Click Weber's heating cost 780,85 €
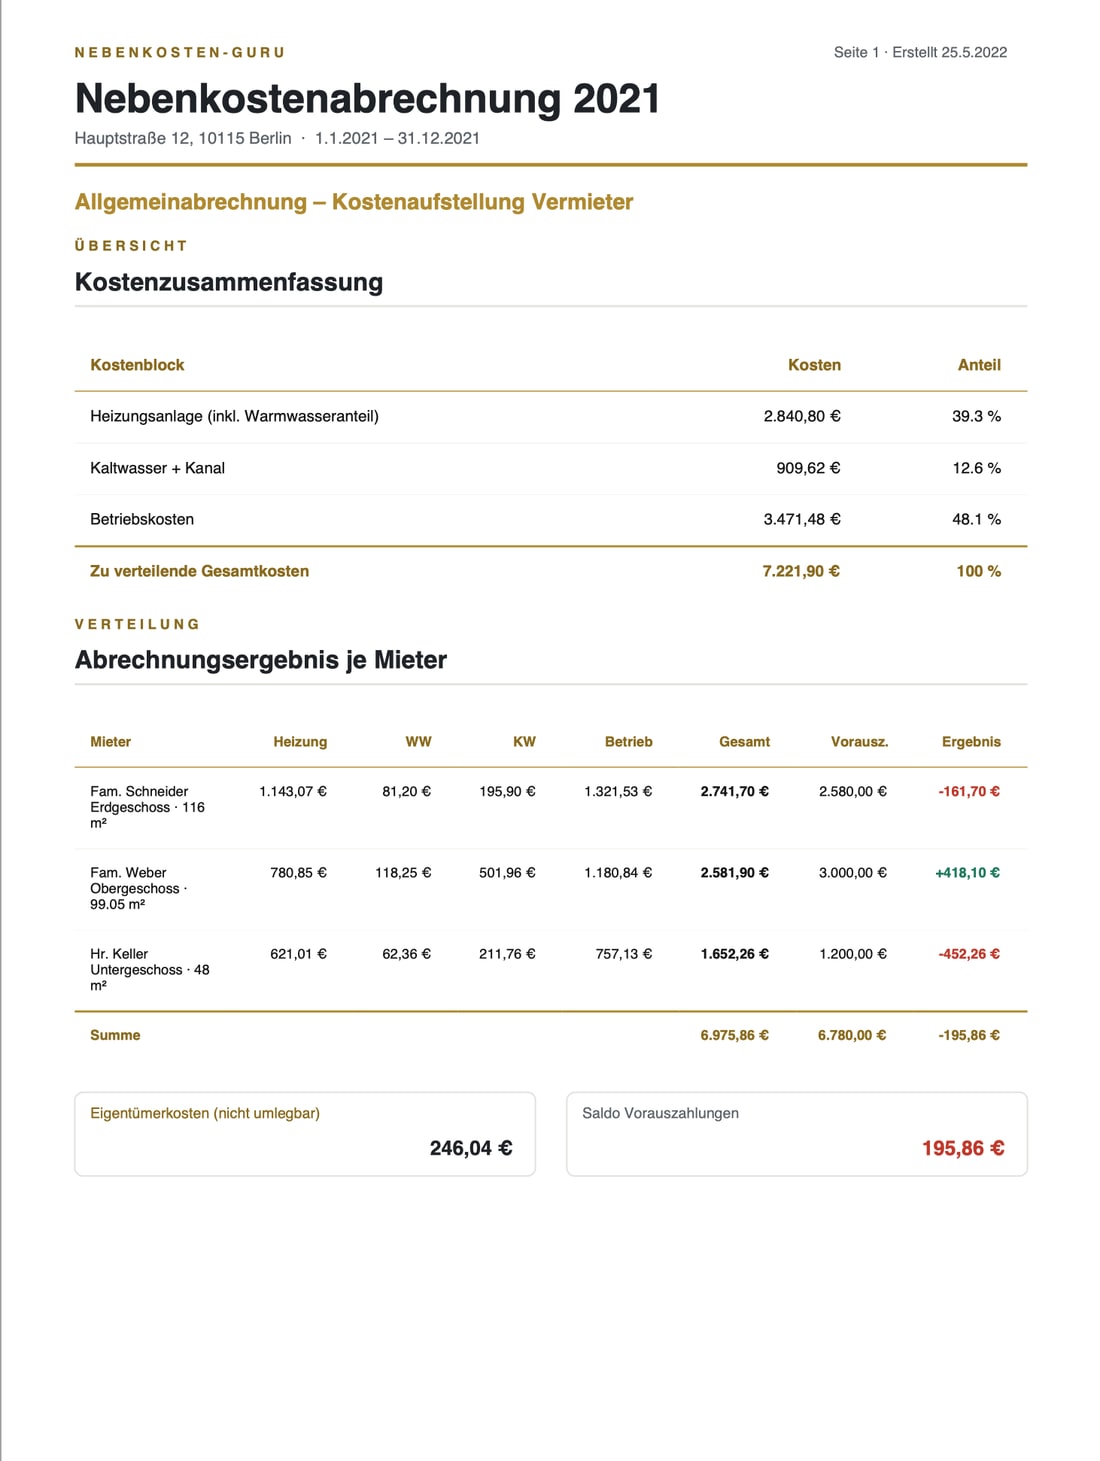Screen dimensions: 1100x1461 pos(299,873)
